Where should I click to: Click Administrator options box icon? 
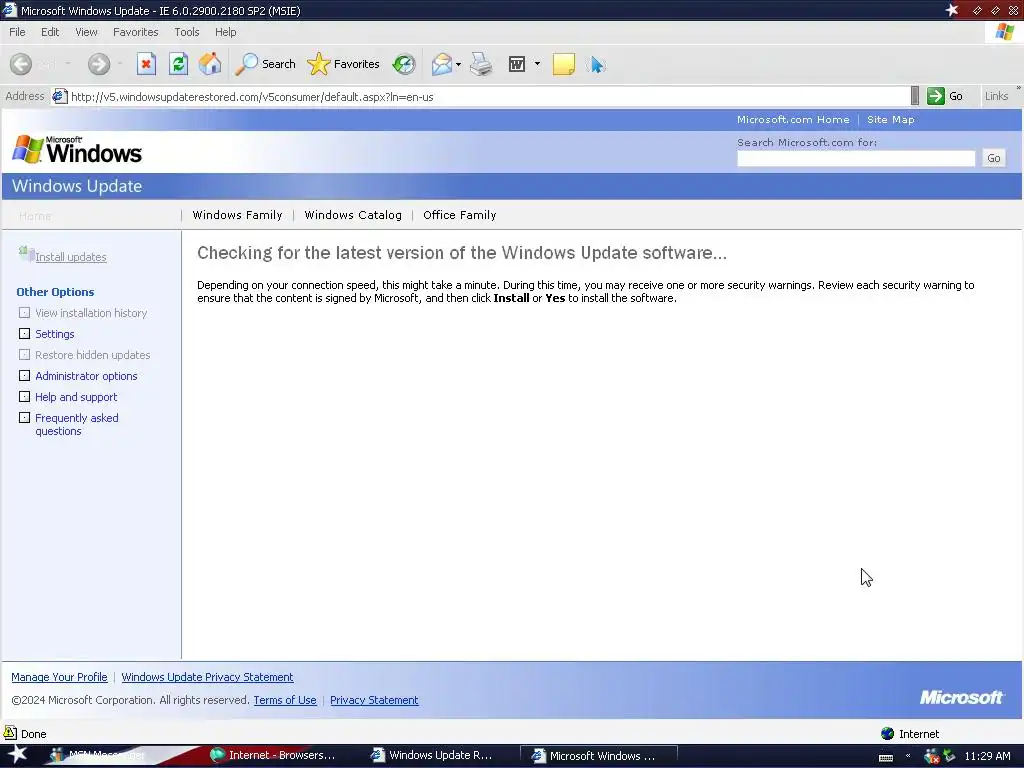24,376
